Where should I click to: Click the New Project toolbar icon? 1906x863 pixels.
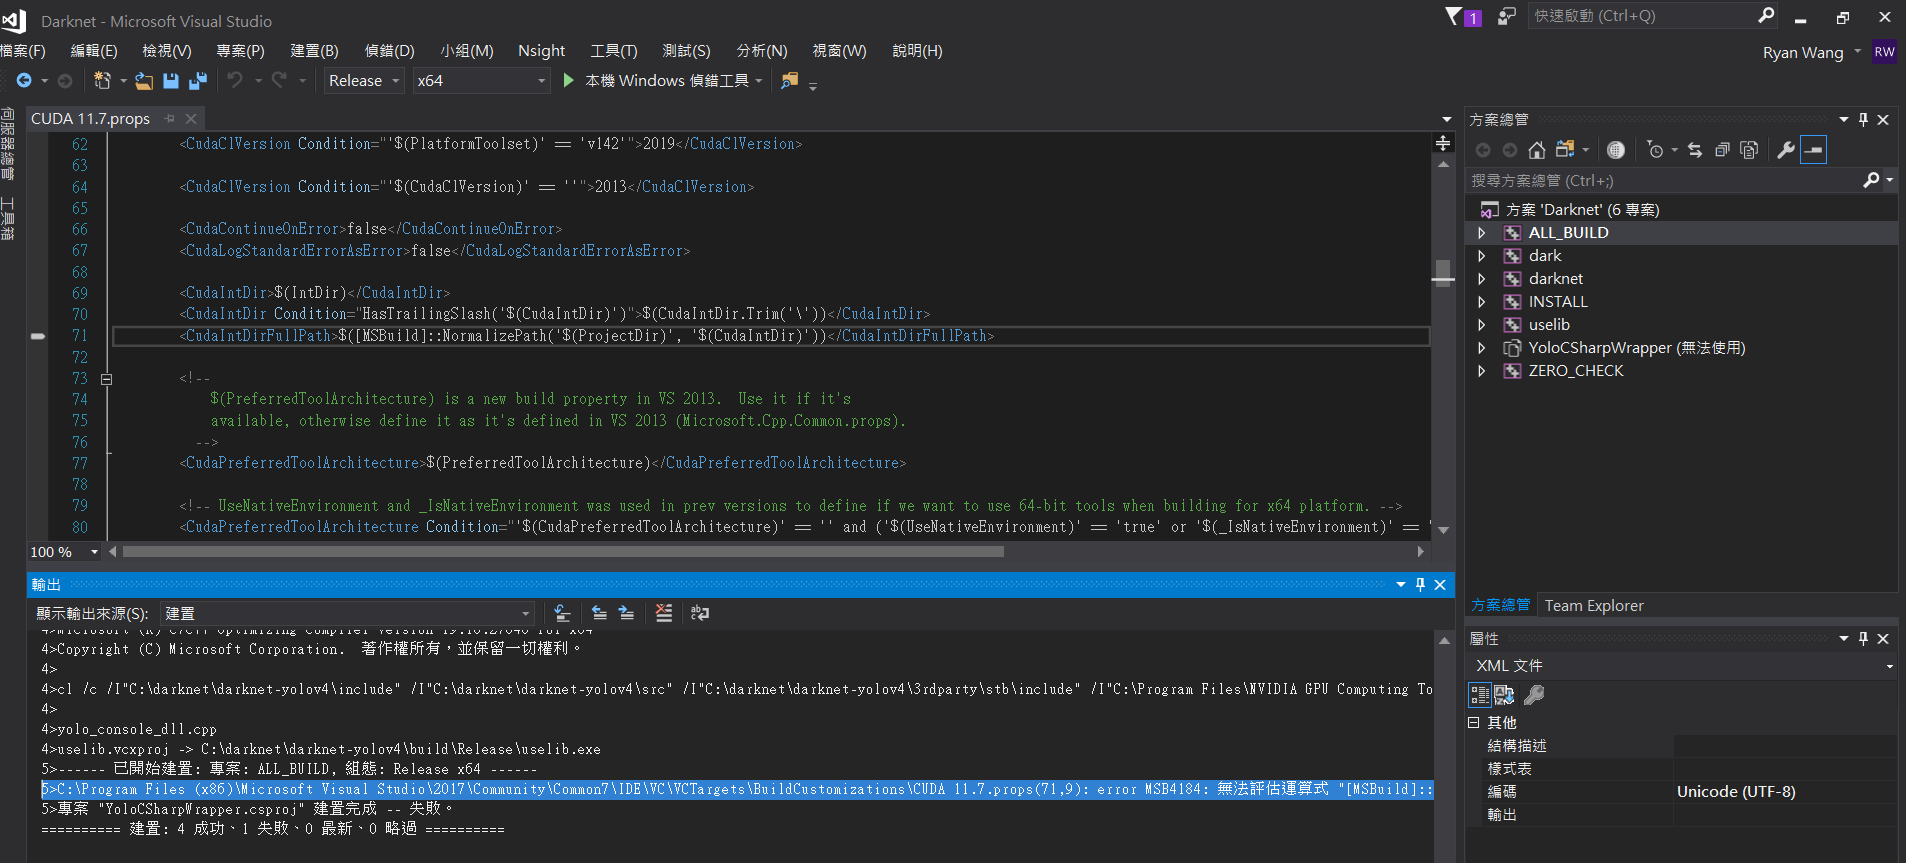pyautogui.click(x=102, y=80)
